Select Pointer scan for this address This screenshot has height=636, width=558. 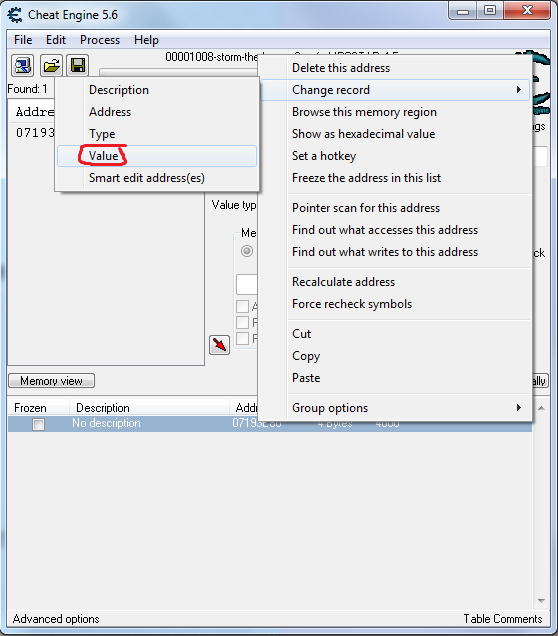pyautogui.click(x=395, y=208)
